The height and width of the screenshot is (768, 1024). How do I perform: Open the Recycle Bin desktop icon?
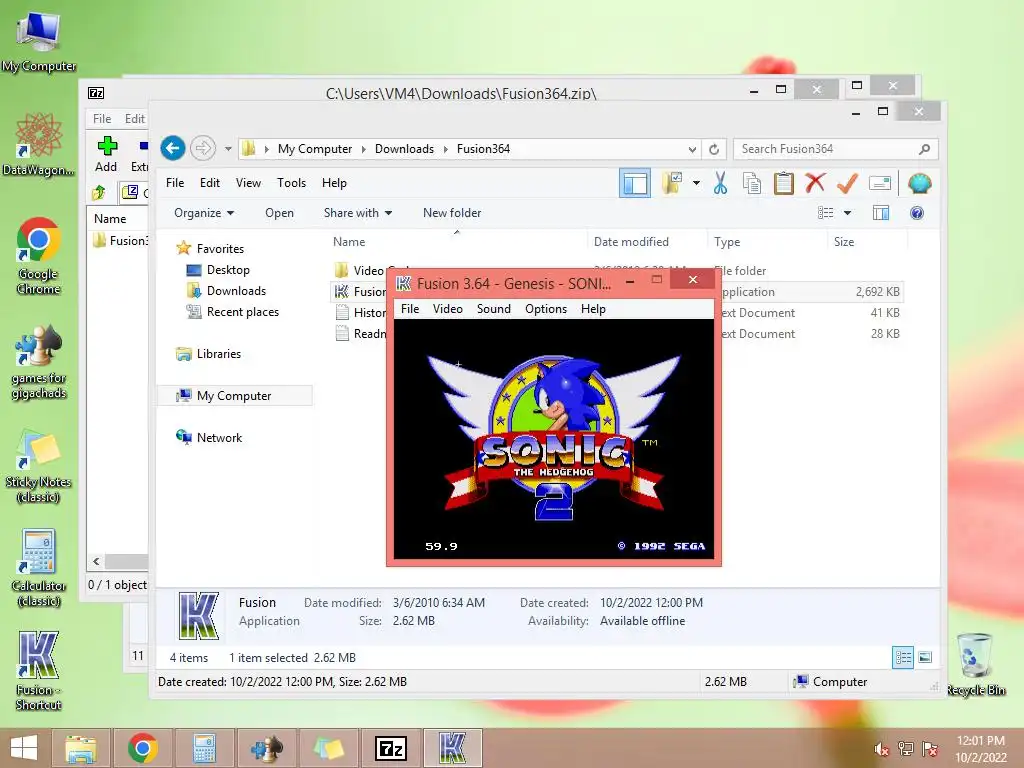tap(976, 665)
